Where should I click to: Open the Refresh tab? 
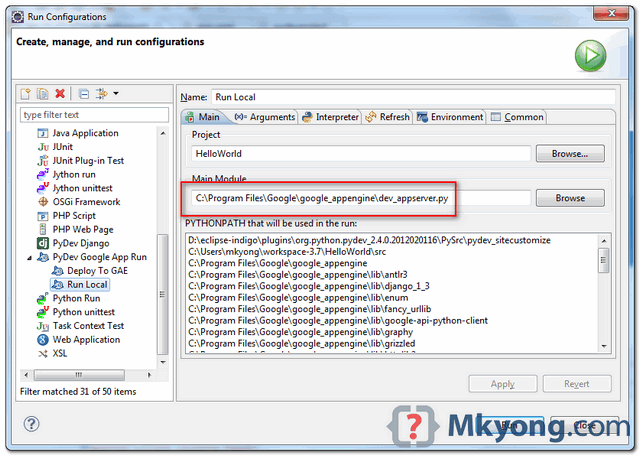[x=387, y=117]
